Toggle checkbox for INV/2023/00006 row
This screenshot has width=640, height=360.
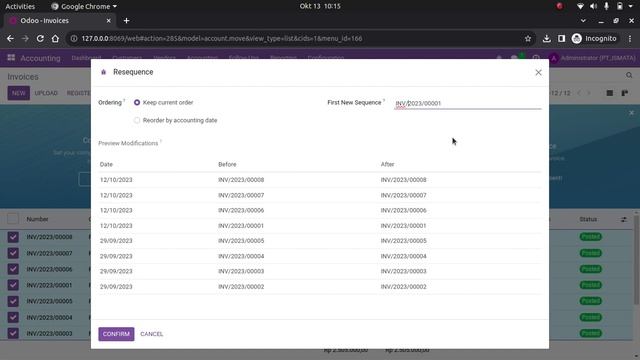click(x=13, y=269)
